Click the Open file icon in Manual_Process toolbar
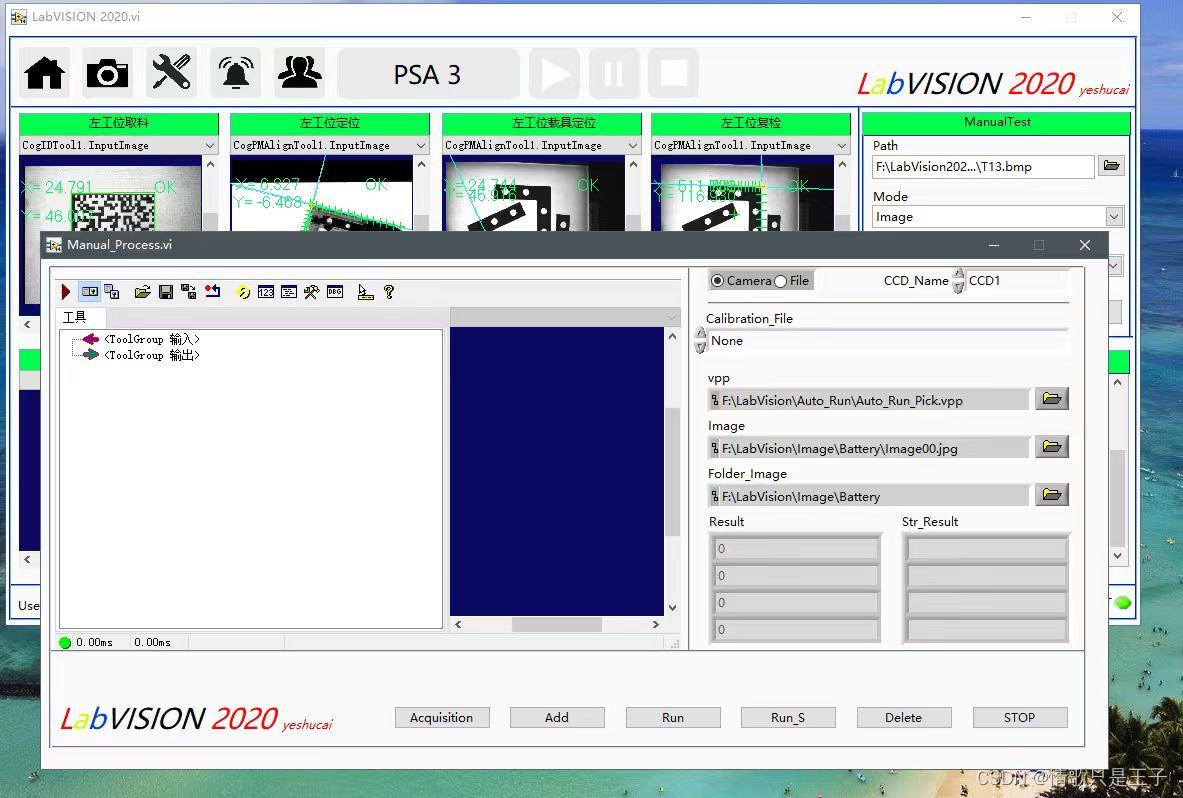 [143, 291]
